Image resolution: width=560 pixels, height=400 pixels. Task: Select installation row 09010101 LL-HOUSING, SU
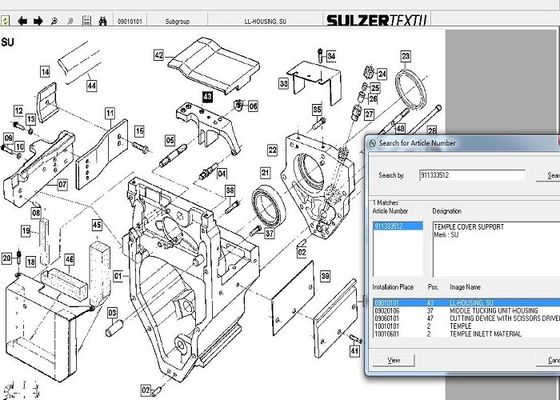click(x=466, y=303)
